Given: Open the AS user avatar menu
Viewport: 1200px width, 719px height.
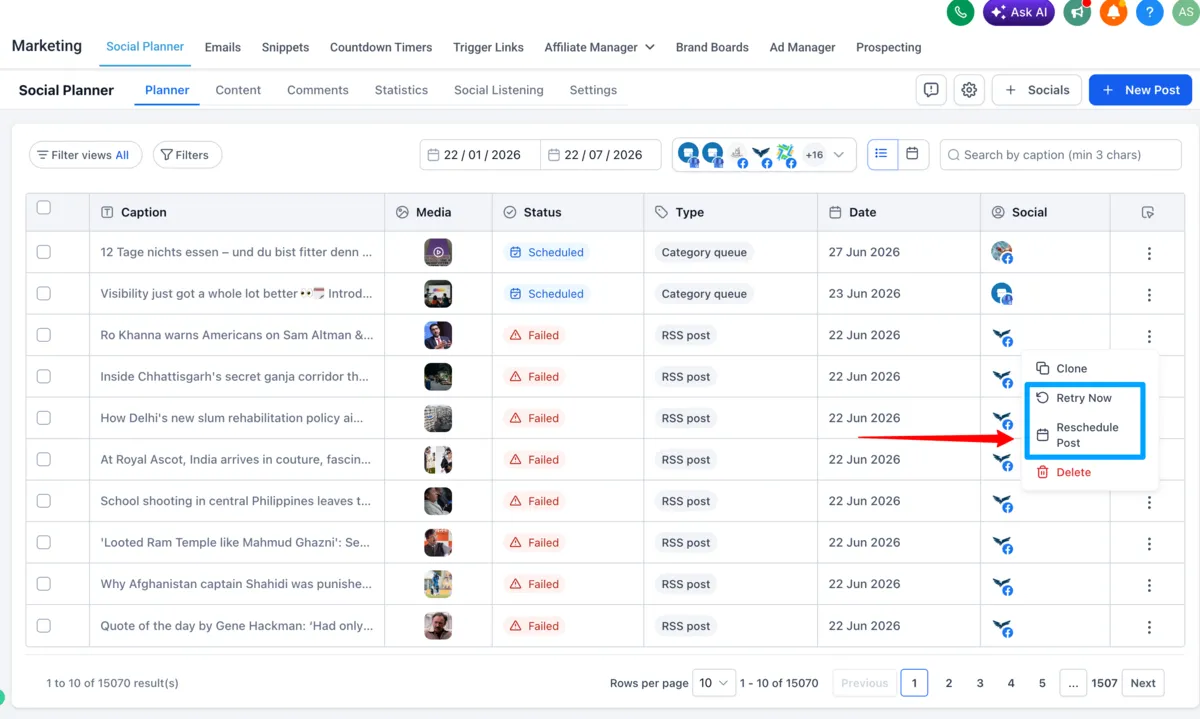Looking at the screenshot, I should 1186,12.
